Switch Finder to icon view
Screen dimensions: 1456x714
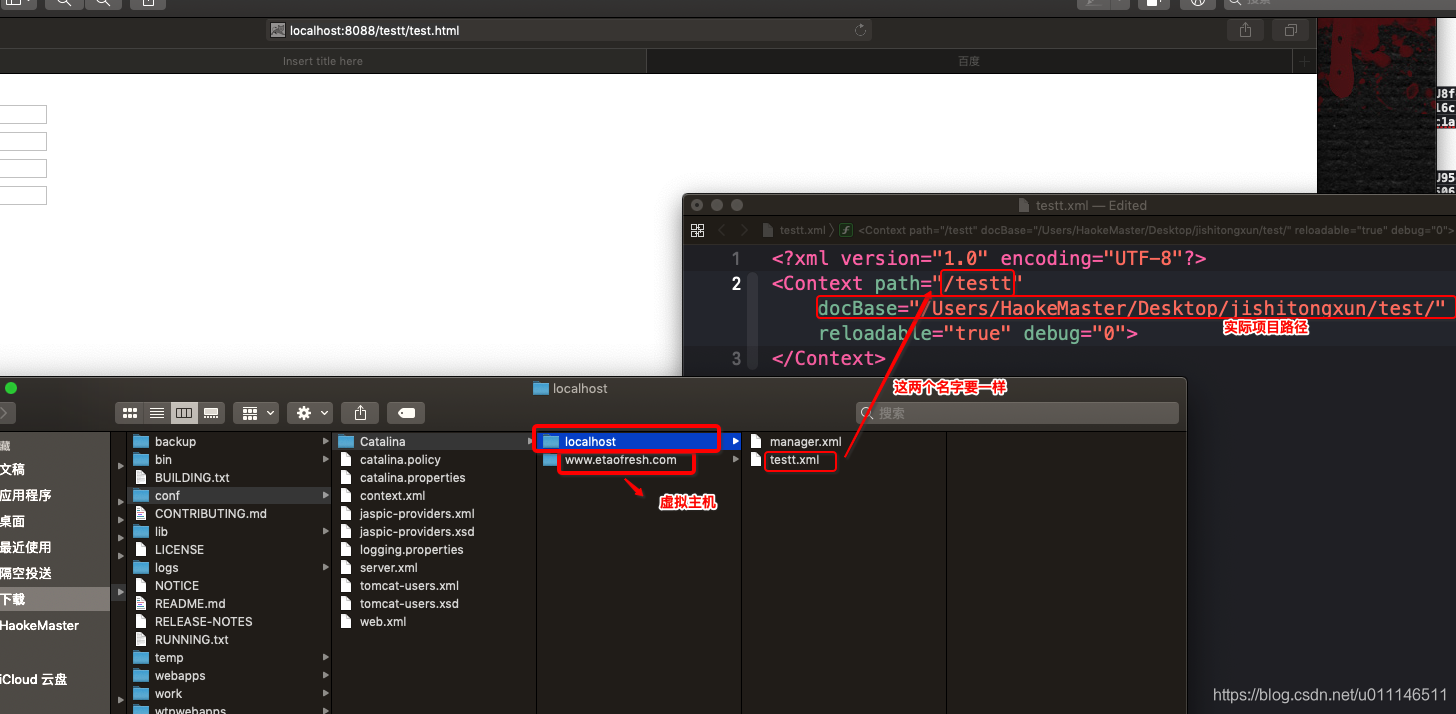click(x=130, y=412)
